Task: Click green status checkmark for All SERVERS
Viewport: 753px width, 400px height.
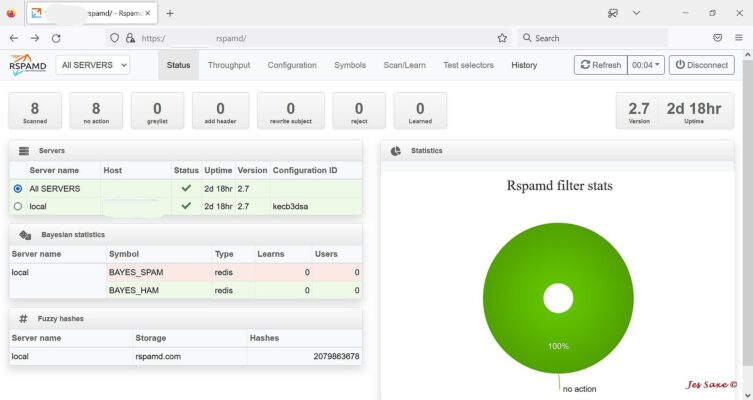Action: (186, 188)
